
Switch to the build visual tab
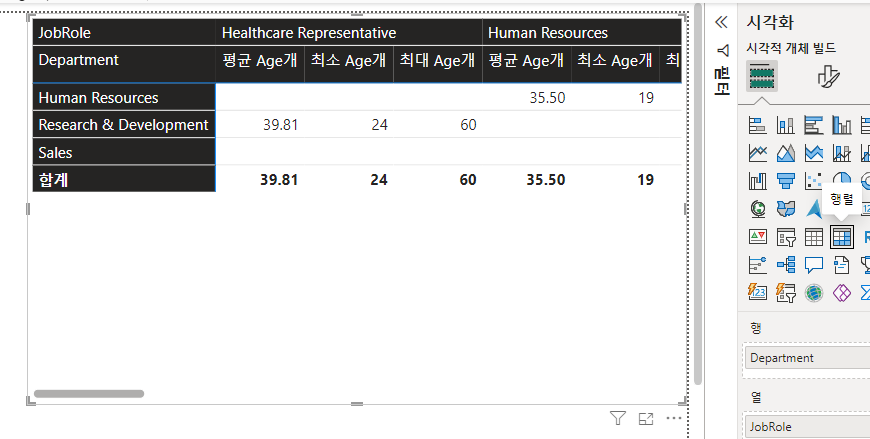(x=763, y=77)
